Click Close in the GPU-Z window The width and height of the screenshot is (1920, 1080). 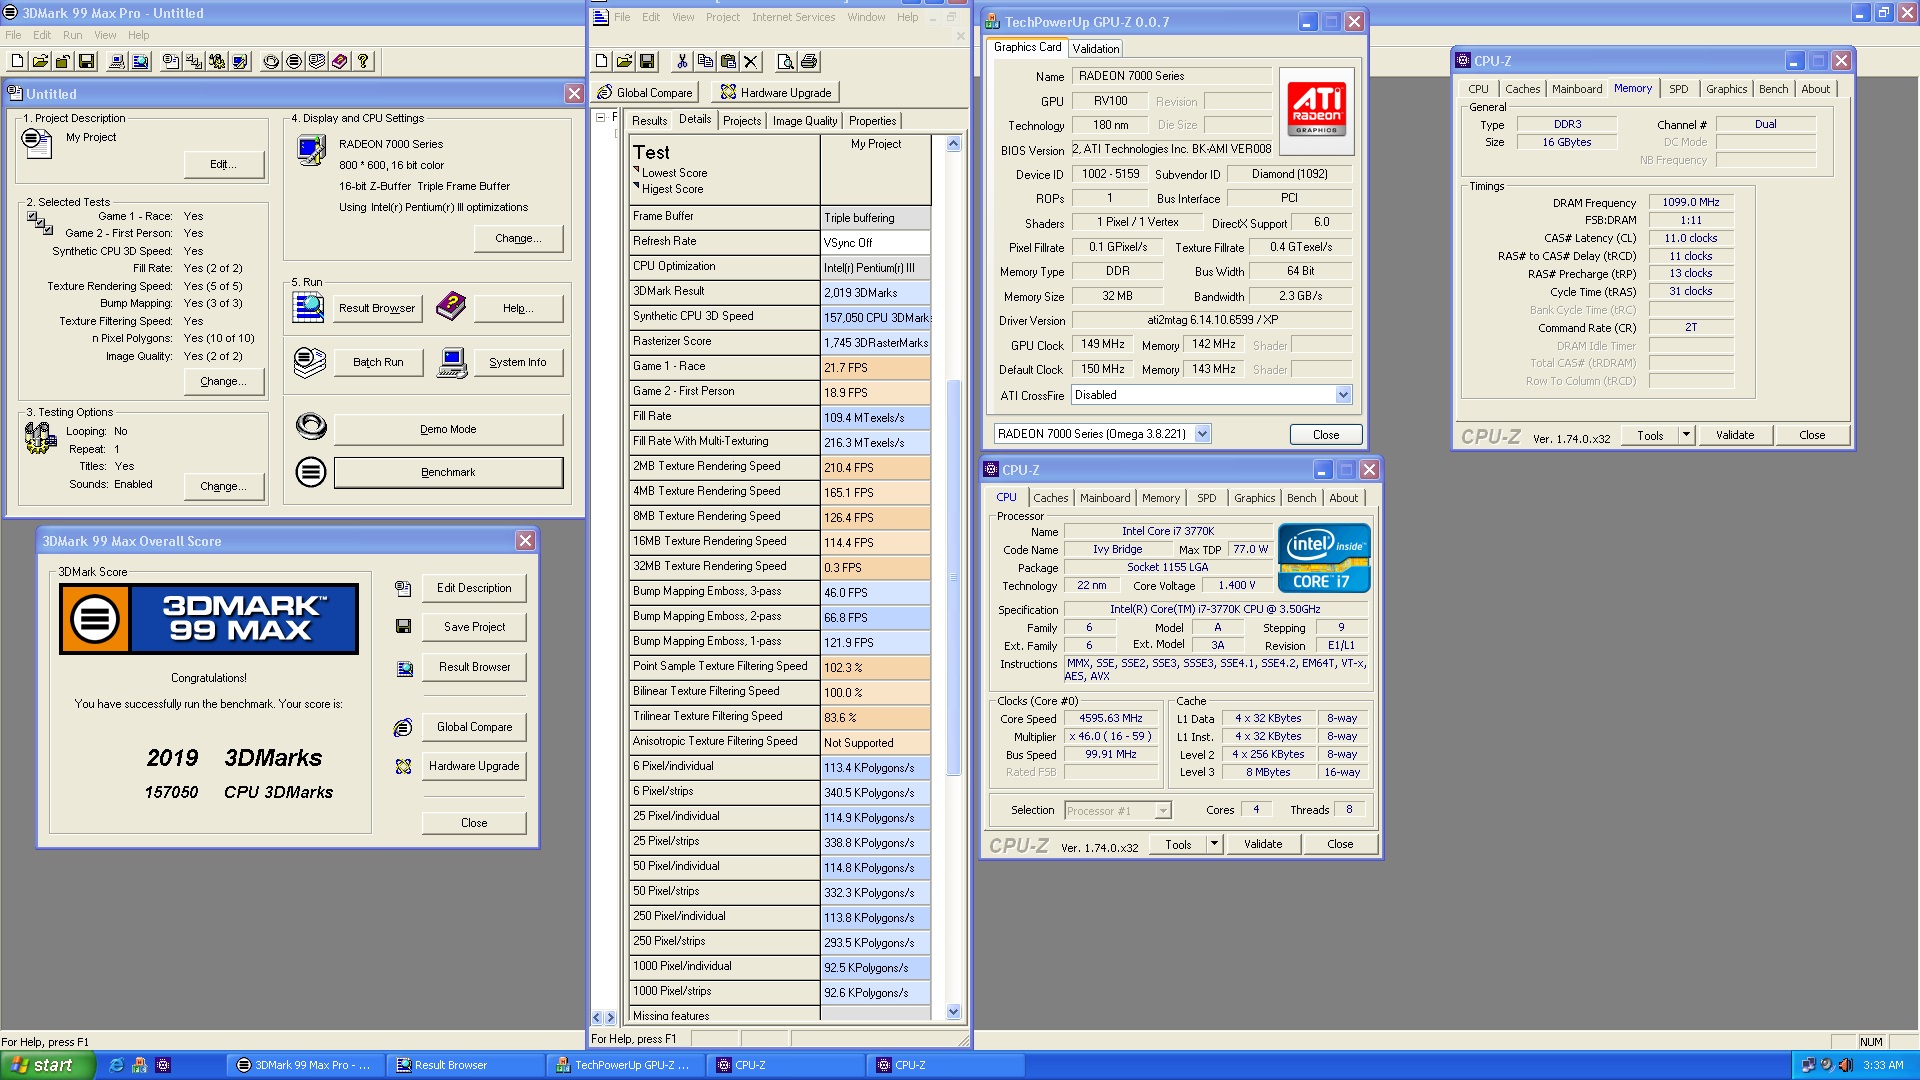(x=1325, y=435)
